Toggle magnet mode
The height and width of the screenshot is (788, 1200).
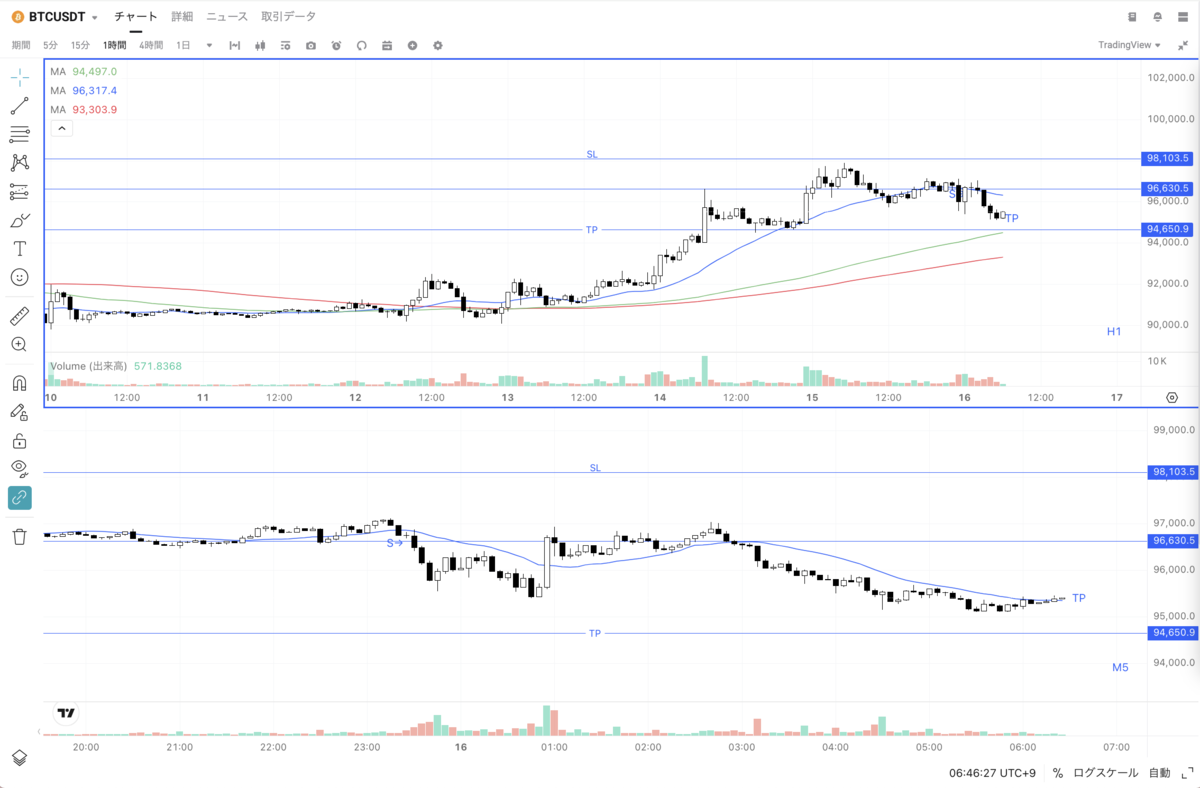20,383
